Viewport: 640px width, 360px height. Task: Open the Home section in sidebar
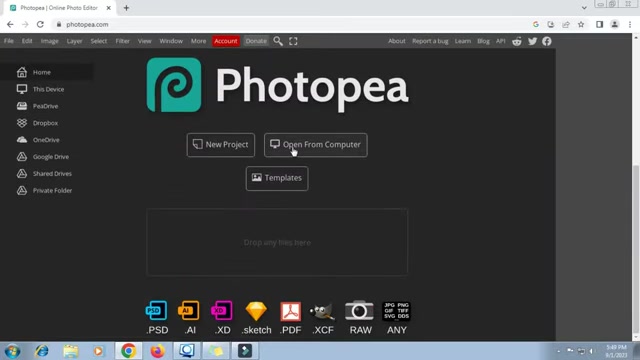click(46, 72)
